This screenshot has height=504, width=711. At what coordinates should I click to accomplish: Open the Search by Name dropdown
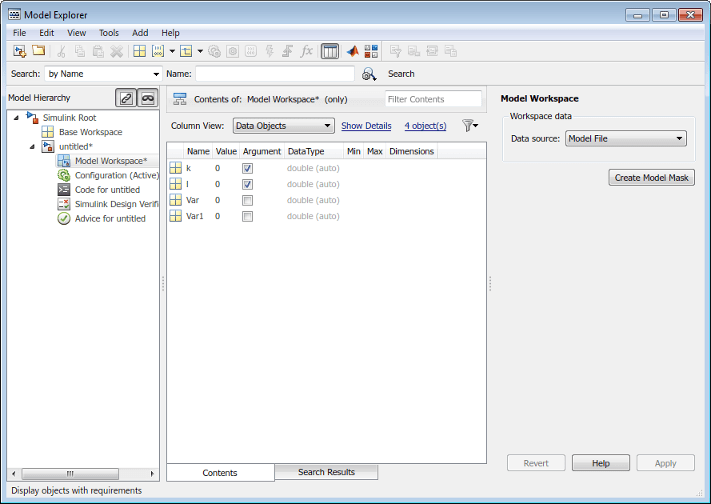click(x=103, y=74)
